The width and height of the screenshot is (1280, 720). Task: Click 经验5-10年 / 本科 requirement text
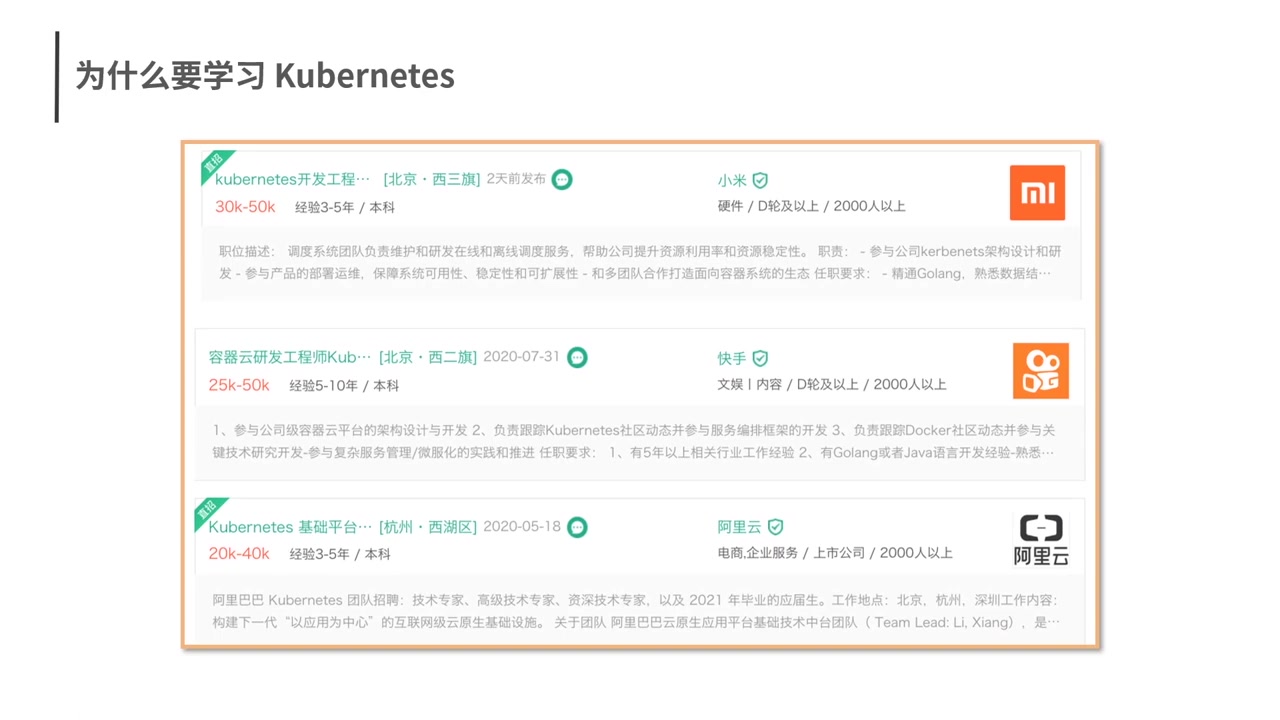point(344,385)
